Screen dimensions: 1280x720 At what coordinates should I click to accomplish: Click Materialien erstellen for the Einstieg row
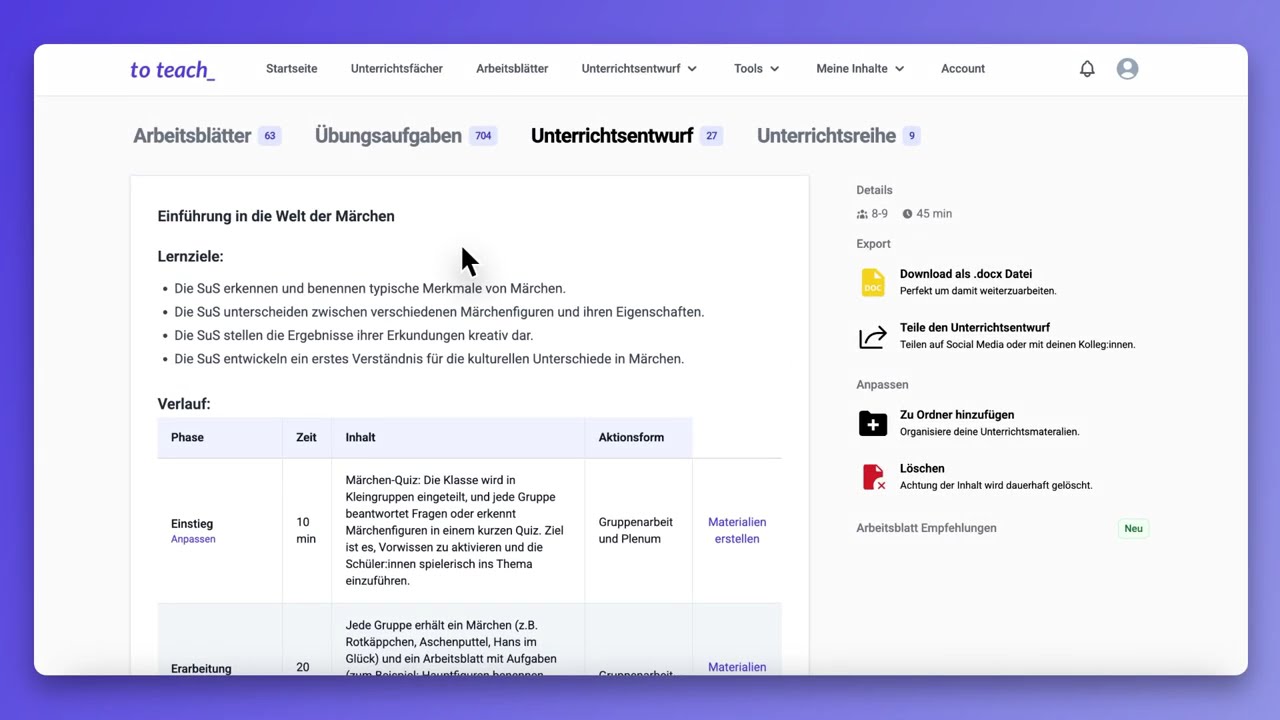coord(737,530)
